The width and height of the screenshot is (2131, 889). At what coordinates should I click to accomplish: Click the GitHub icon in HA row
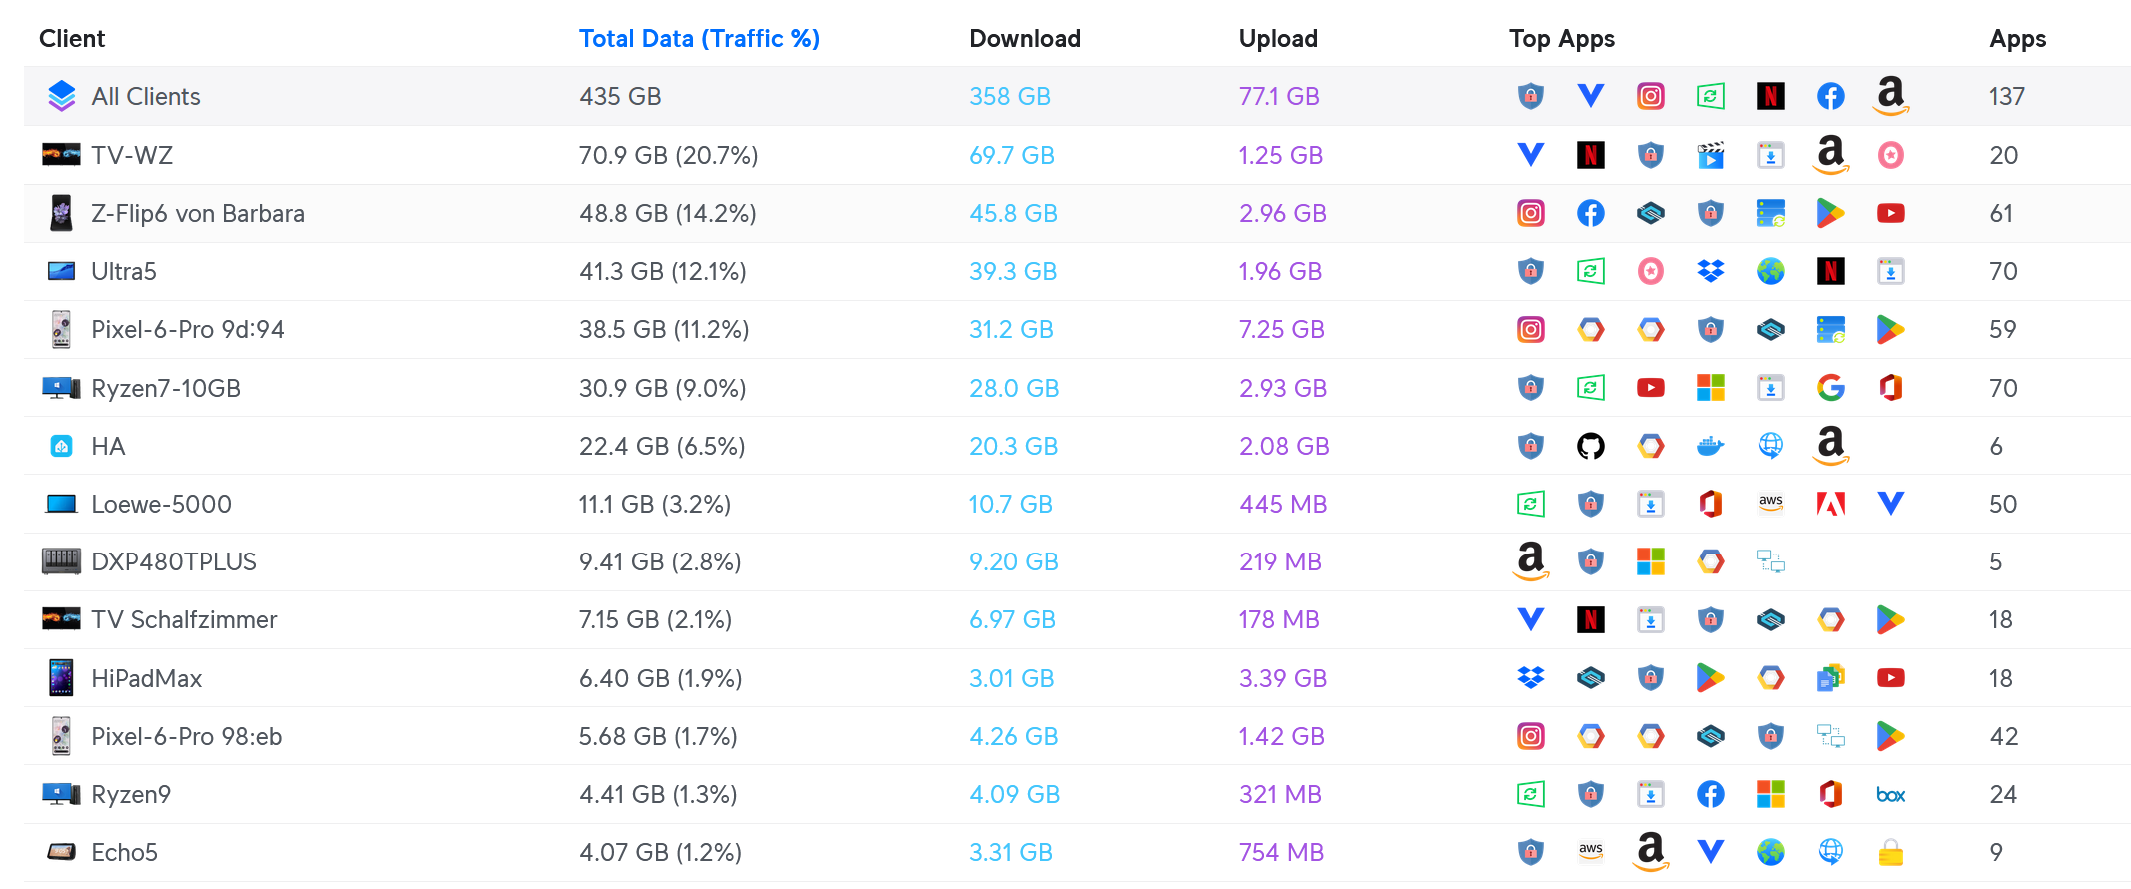click(1590, 446)
